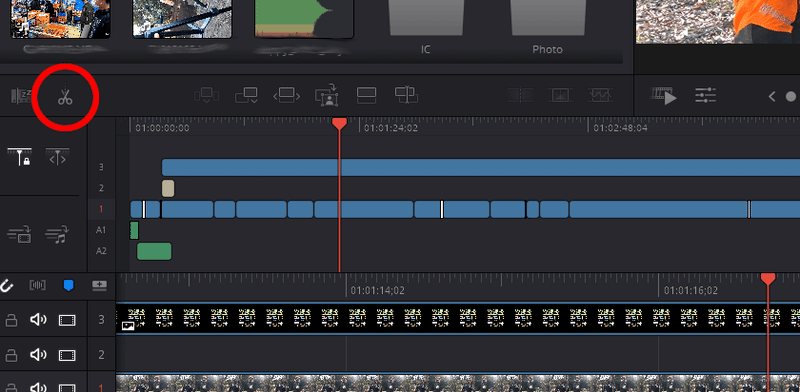Select the Audio Only edit mode icon
Screen dimensions: 800x392
pos(57,235)
